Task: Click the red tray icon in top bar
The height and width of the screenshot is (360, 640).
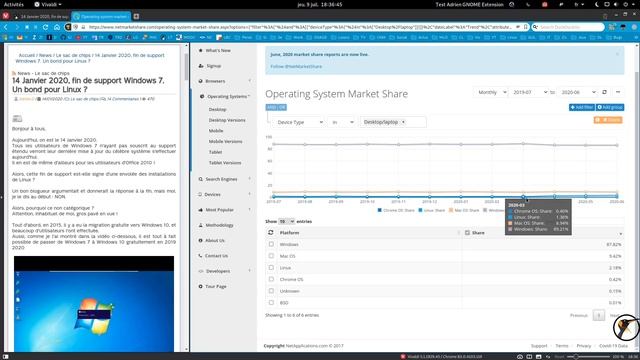Action: pyautogui.click(x=544, y=4)
